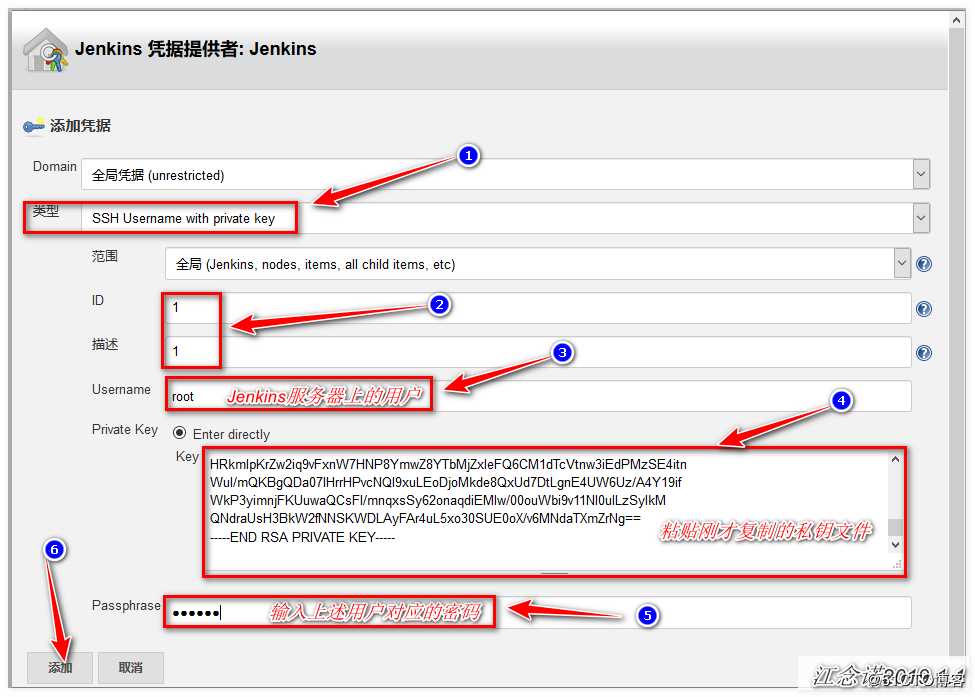Click the key textarea resize grip

point(897,565)
